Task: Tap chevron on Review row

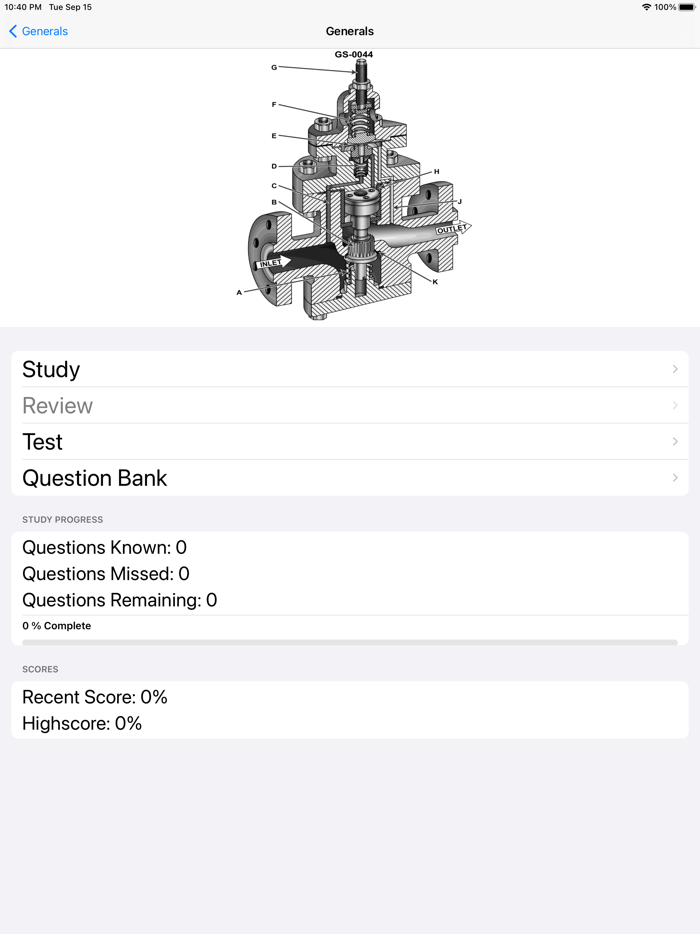Action: [x=675, y=405]
